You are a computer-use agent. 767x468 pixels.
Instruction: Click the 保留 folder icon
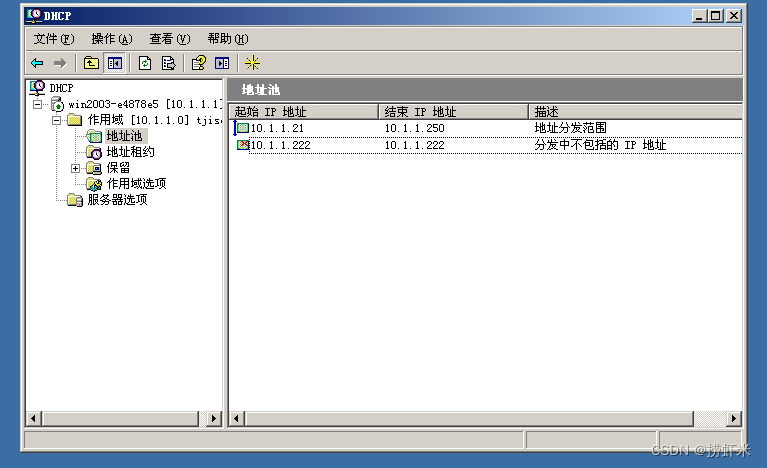94,168
